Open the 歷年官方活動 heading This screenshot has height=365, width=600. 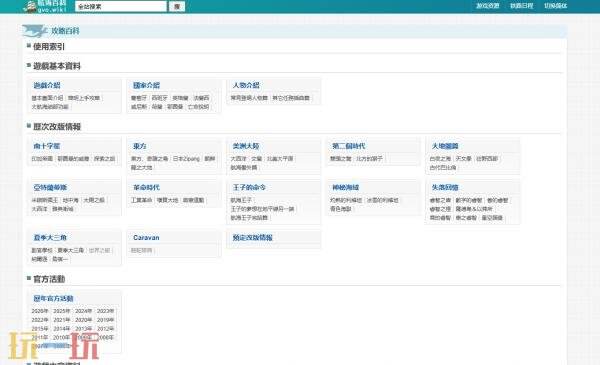pos(53,298)
